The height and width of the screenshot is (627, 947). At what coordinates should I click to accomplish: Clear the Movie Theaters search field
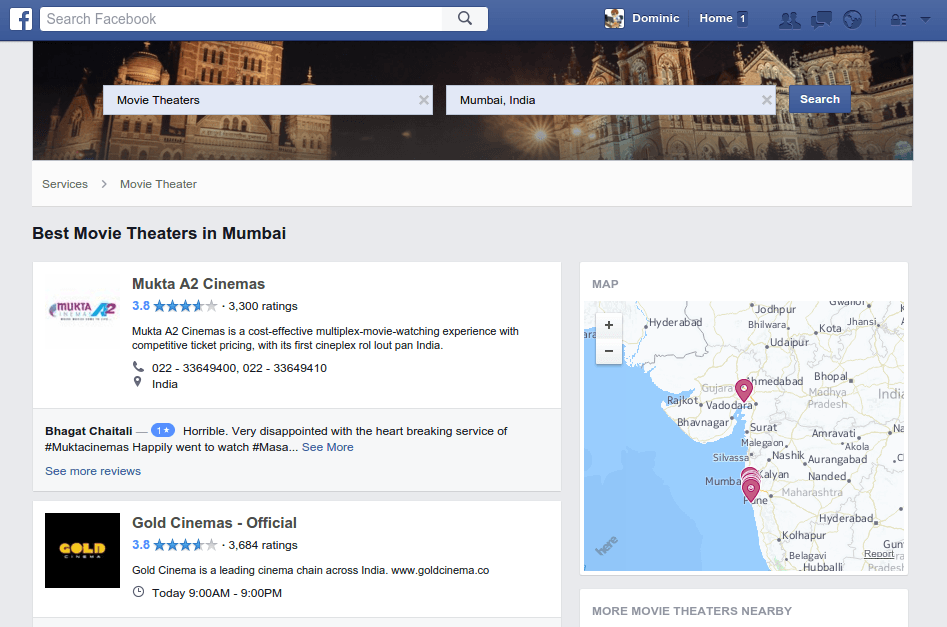click(x=423, y=100)
